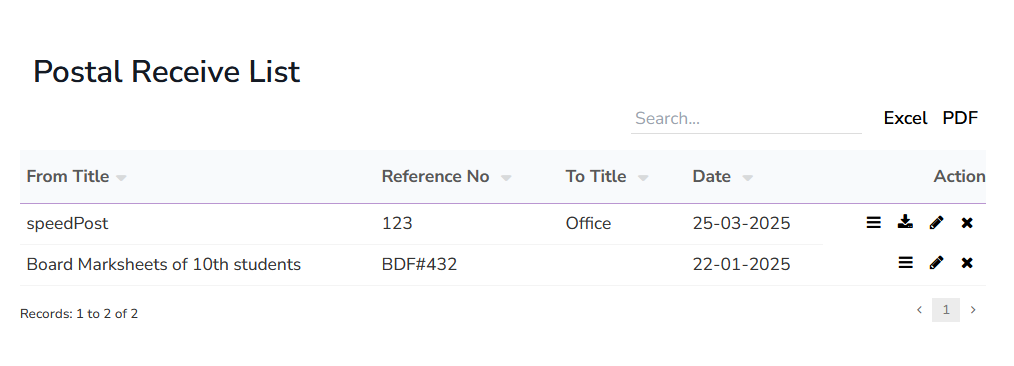
Task: Edit the Board Marksheets of 10th students record
Action: tap(936, 263)
